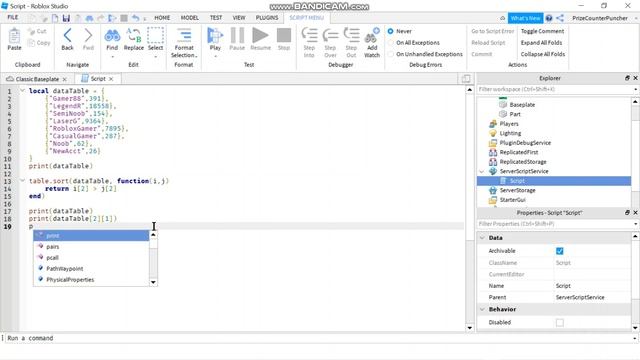
Task: Click the Copy icon in Clipboard
Action: pyautogui.click(x=31, y=42)
